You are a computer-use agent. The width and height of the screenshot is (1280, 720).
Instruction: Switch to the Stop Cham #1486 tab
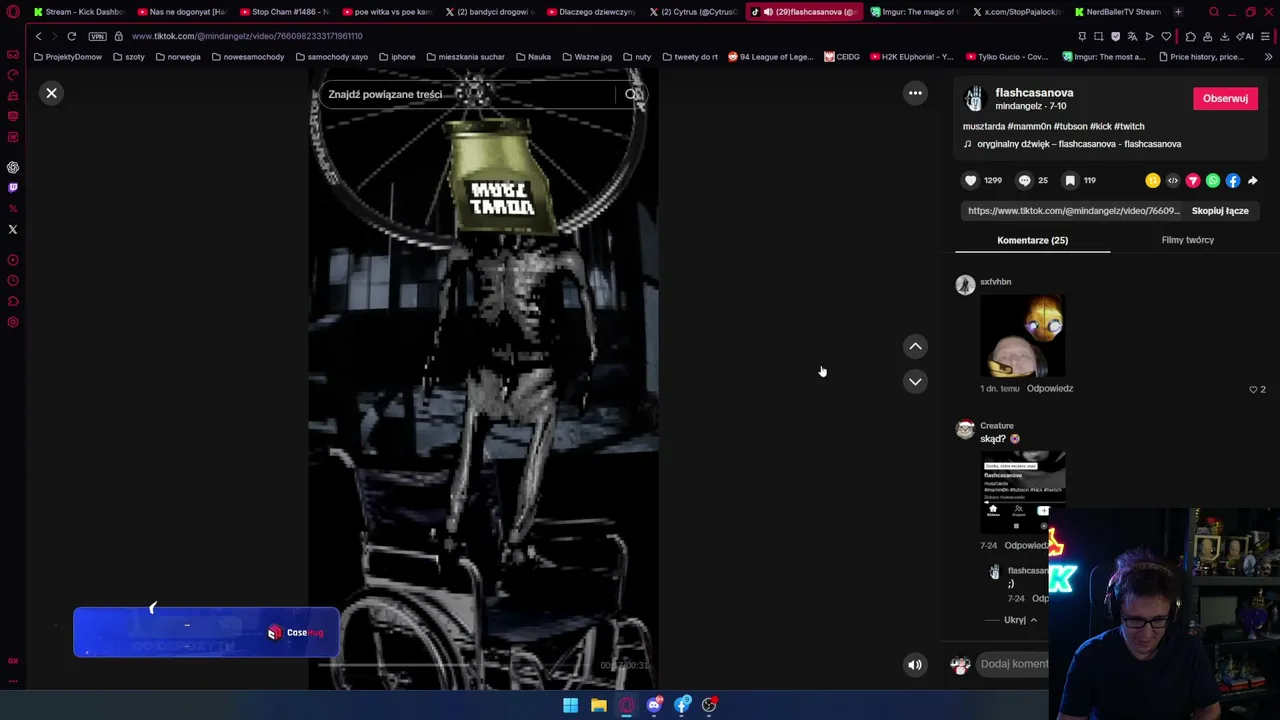pos(284,12)
